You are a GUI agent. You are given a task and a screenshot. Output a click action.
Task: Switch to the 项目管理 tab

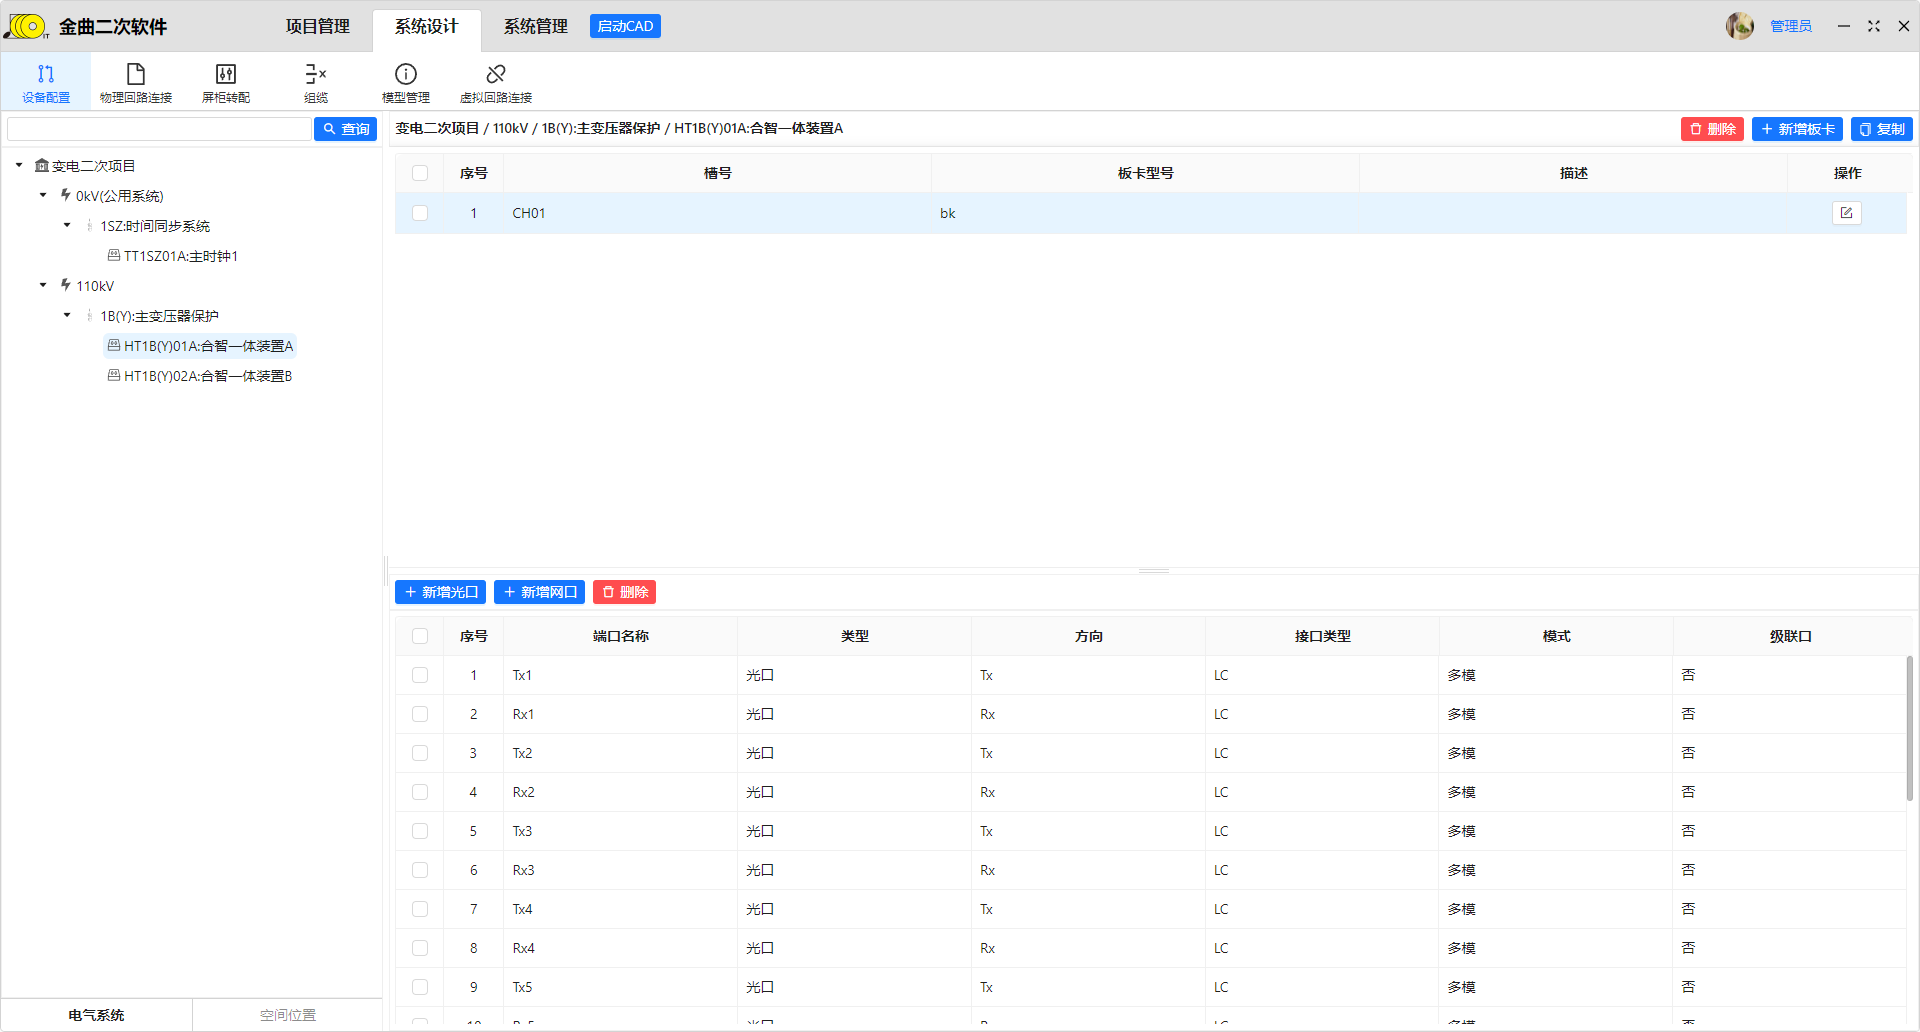318,27
